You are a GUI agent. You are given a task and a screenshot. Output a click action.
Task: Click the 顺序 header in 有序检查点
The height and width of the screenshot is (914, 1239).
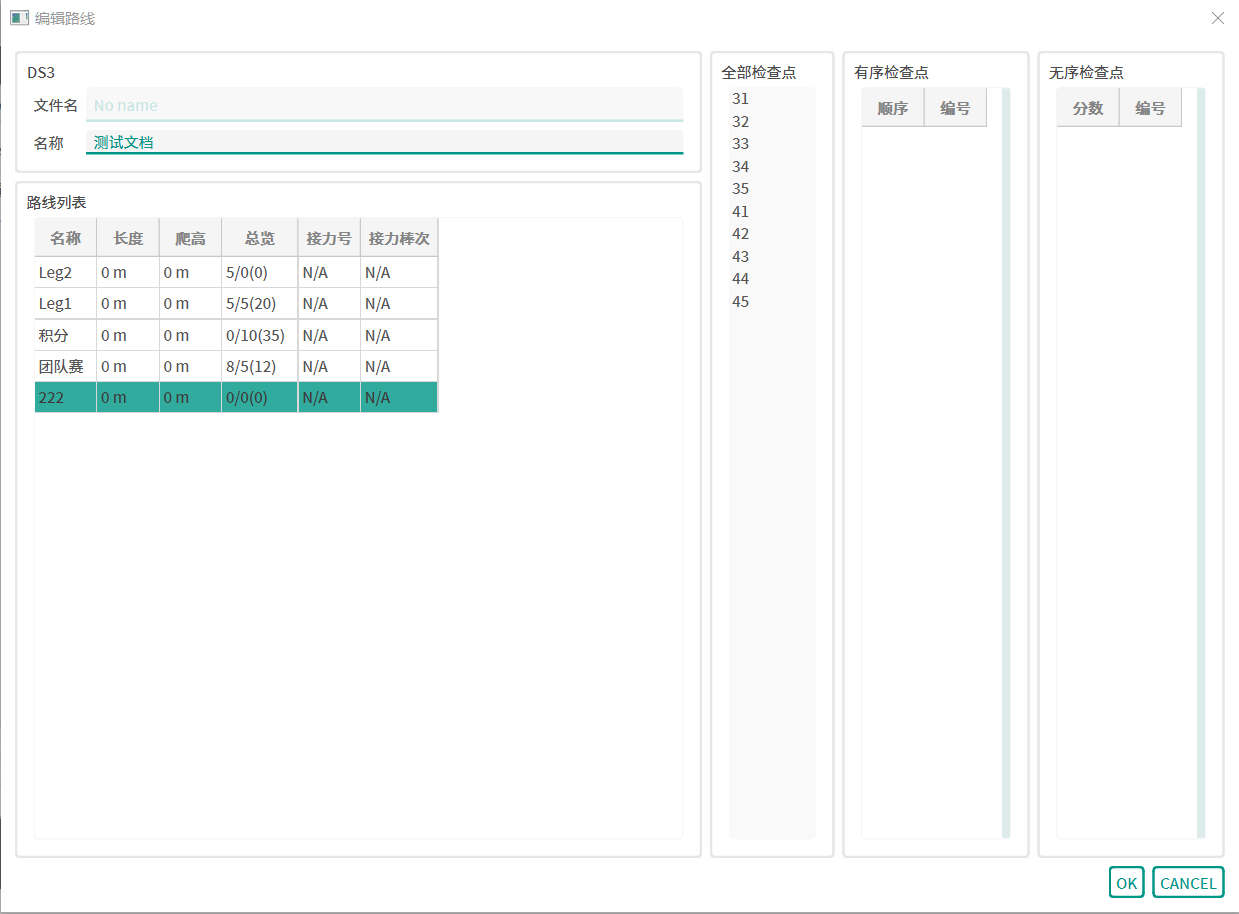click(892, 108)
